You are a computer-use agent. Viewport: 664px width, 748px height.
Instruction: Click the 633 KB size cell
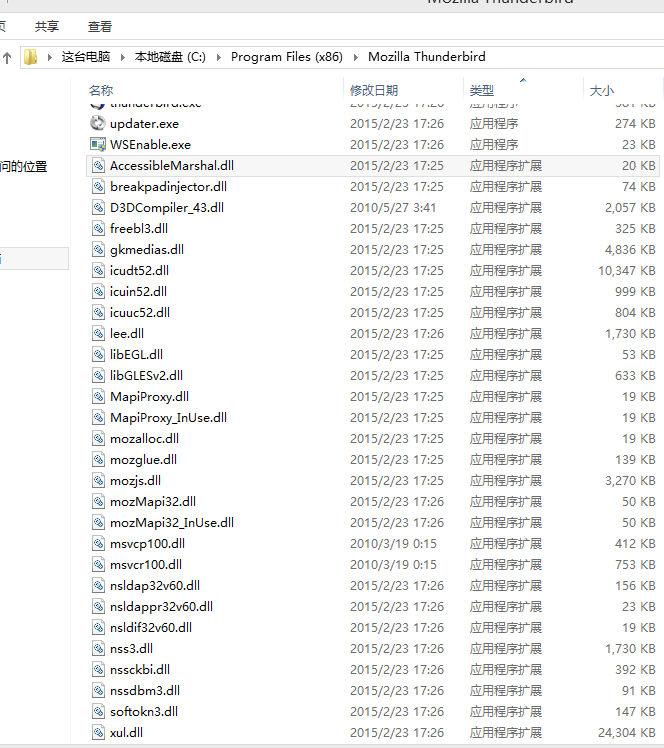(x=635, y=375)
